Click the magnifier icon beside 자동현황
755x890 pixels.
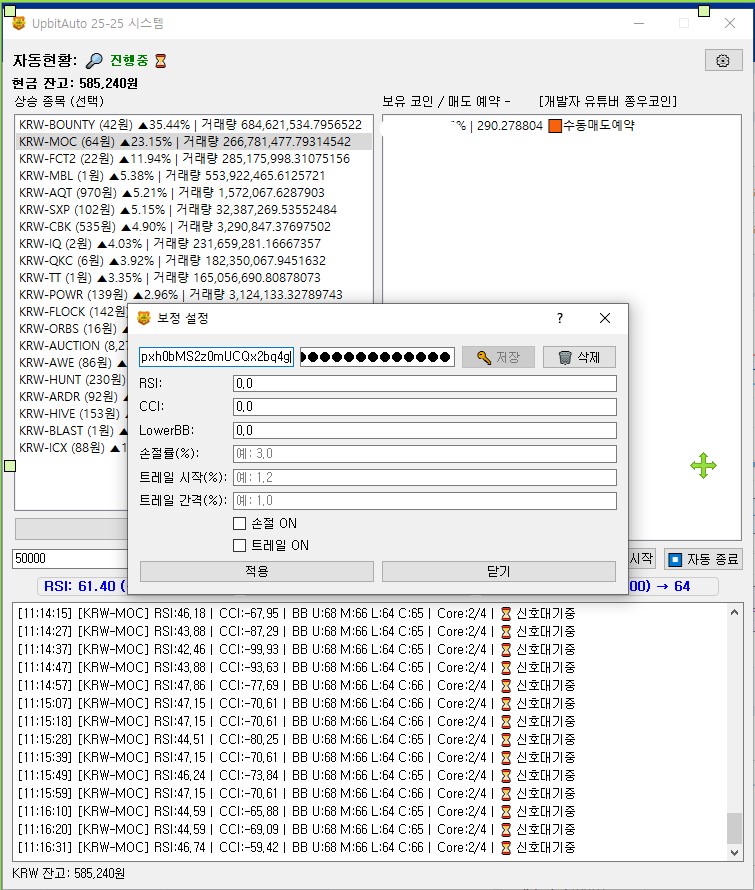pos(94,61)
